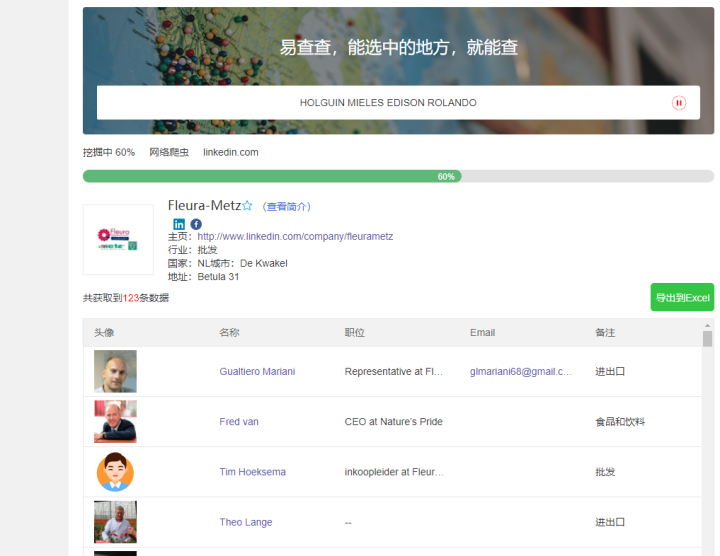Click the 地址: Betula 31 line
The image size is (720, 556).
click(x=203, y=277)
